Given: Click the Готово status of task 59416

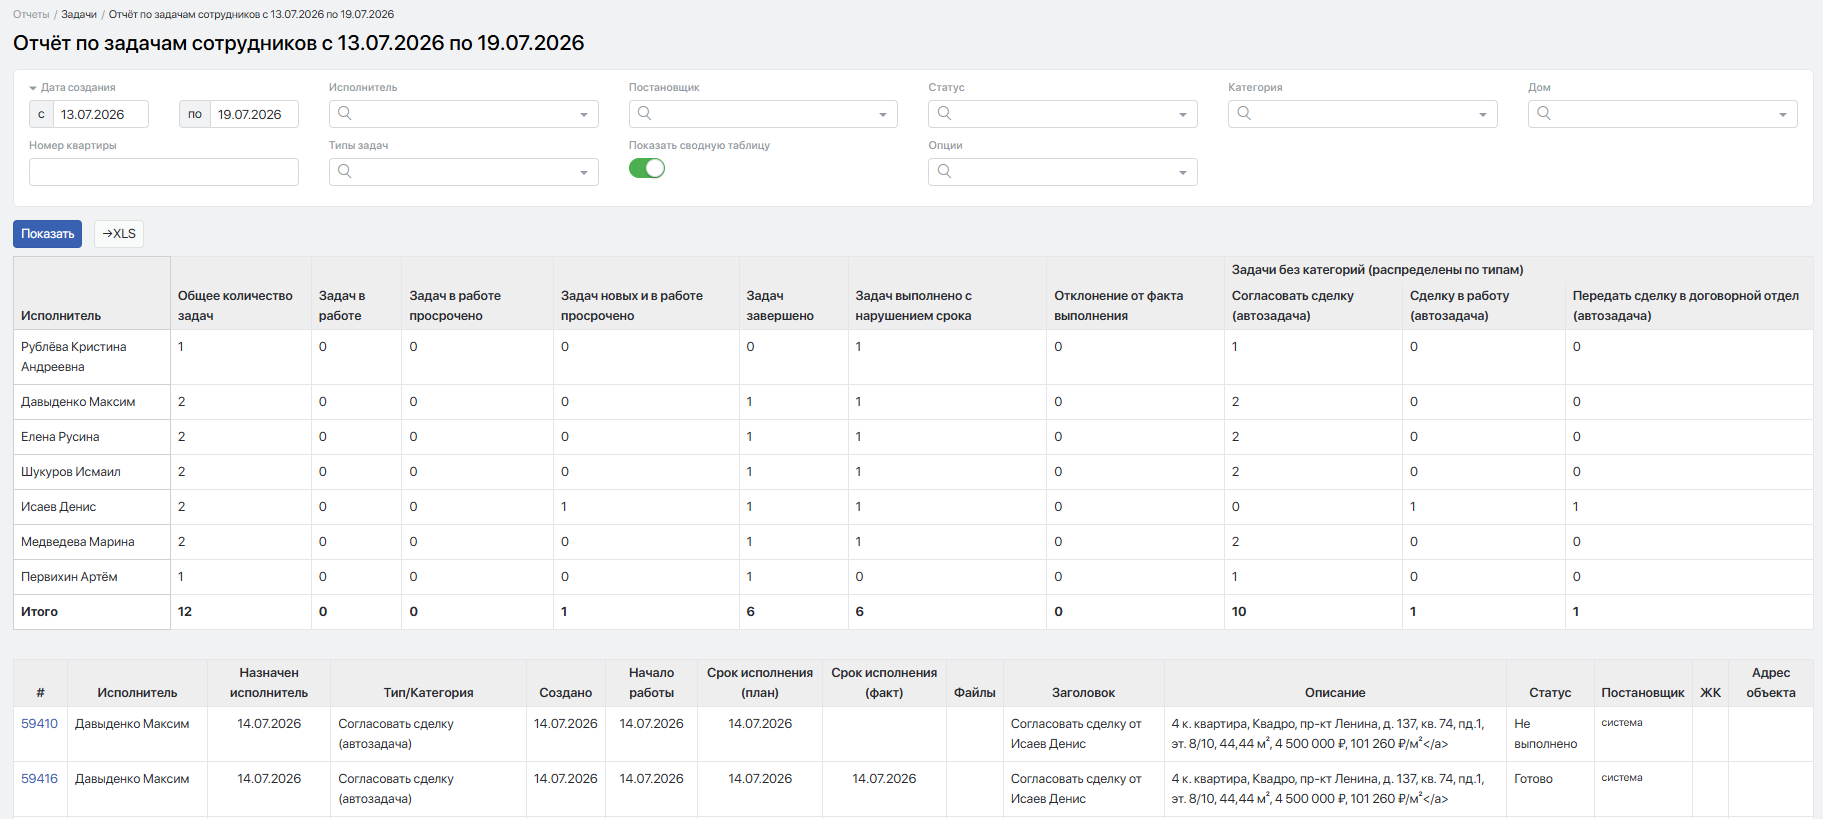Looking at the screenshot, I should point(1533,779).
